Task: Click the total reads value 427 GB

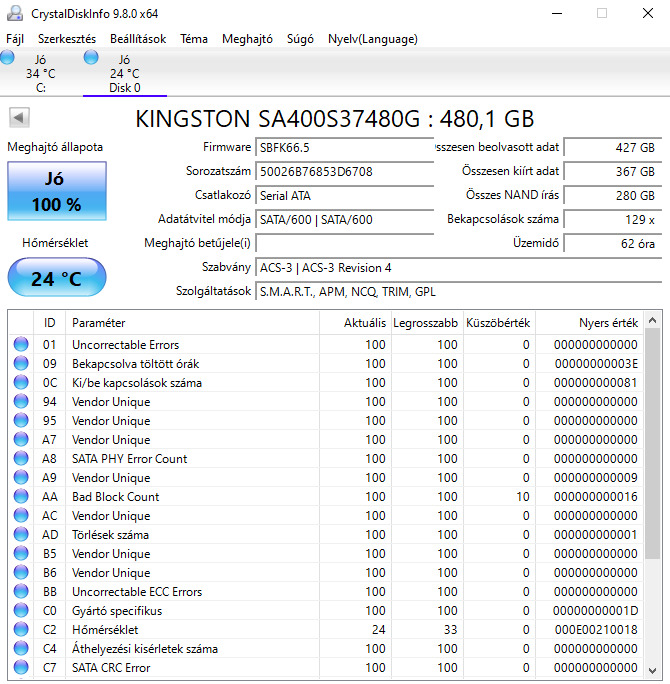Action: 612,147
